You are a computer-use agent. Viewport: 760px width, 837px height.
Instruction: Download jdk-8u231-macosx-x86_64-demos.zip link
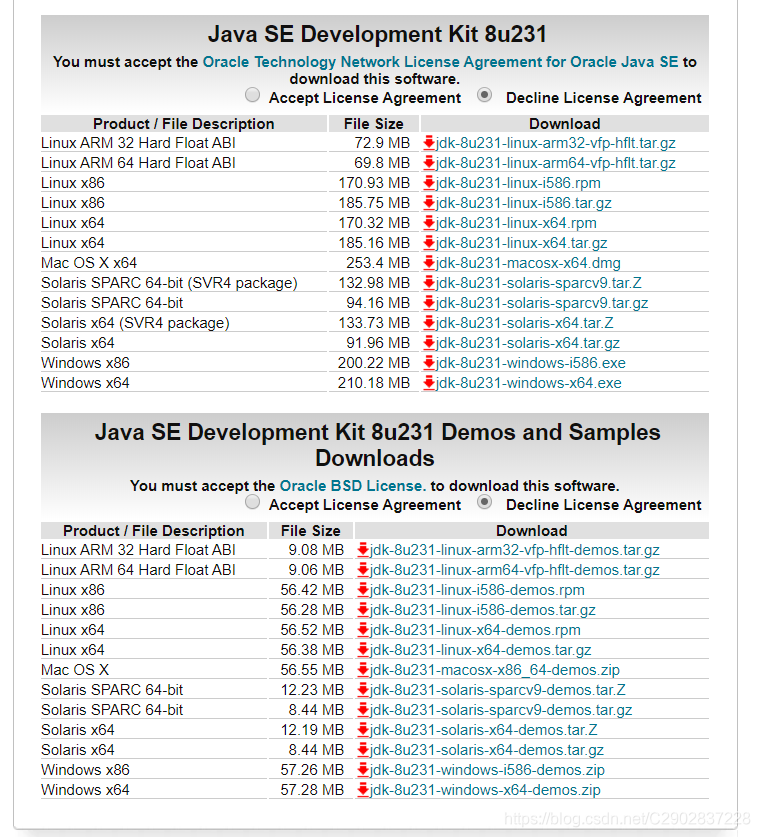click(495, 670)
